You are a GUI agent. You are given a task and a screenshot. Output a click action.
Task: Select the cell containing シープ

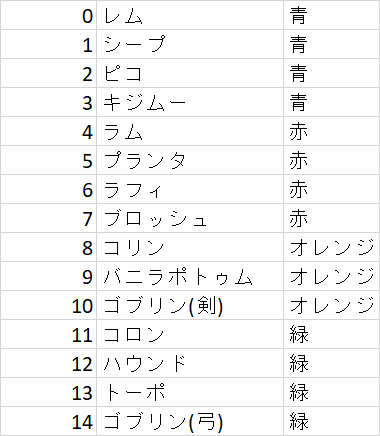click(x=190, y=44)
